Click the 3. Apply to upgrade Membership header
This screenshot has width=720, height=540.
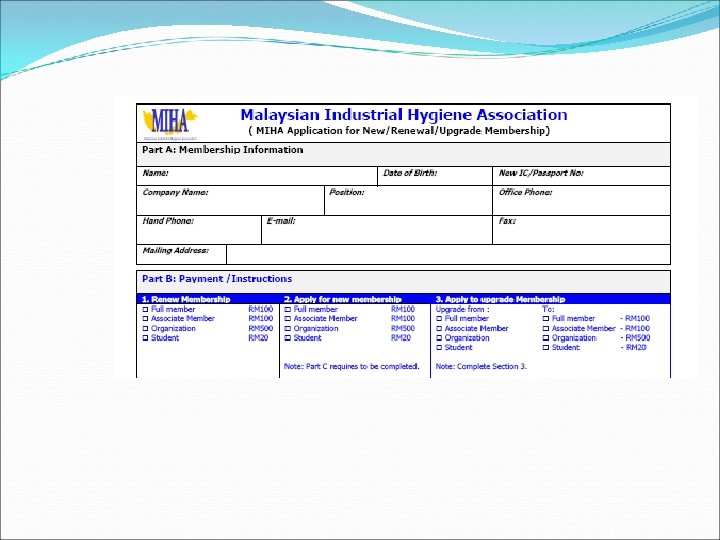tap(501, 299)
